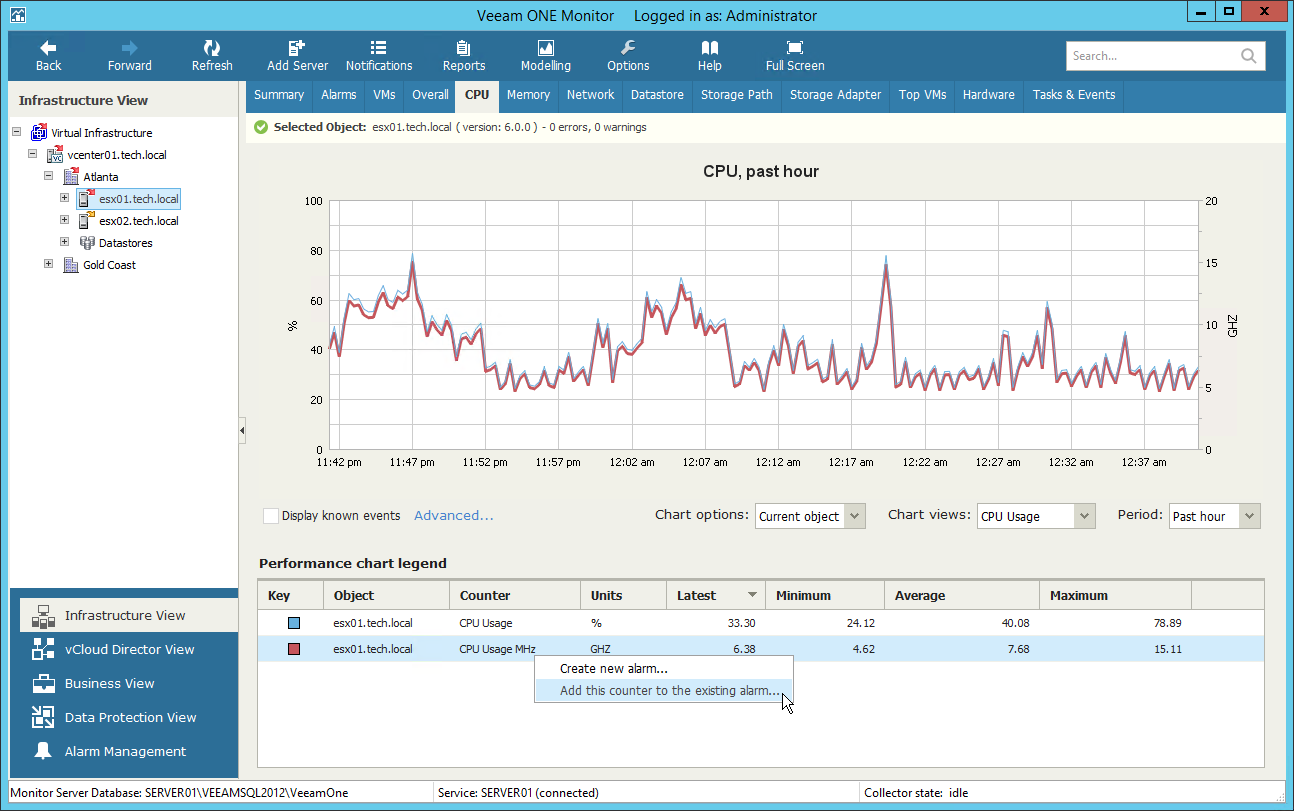Expand the Datastores node
The image size is (1294, 811).
(65, 242)
